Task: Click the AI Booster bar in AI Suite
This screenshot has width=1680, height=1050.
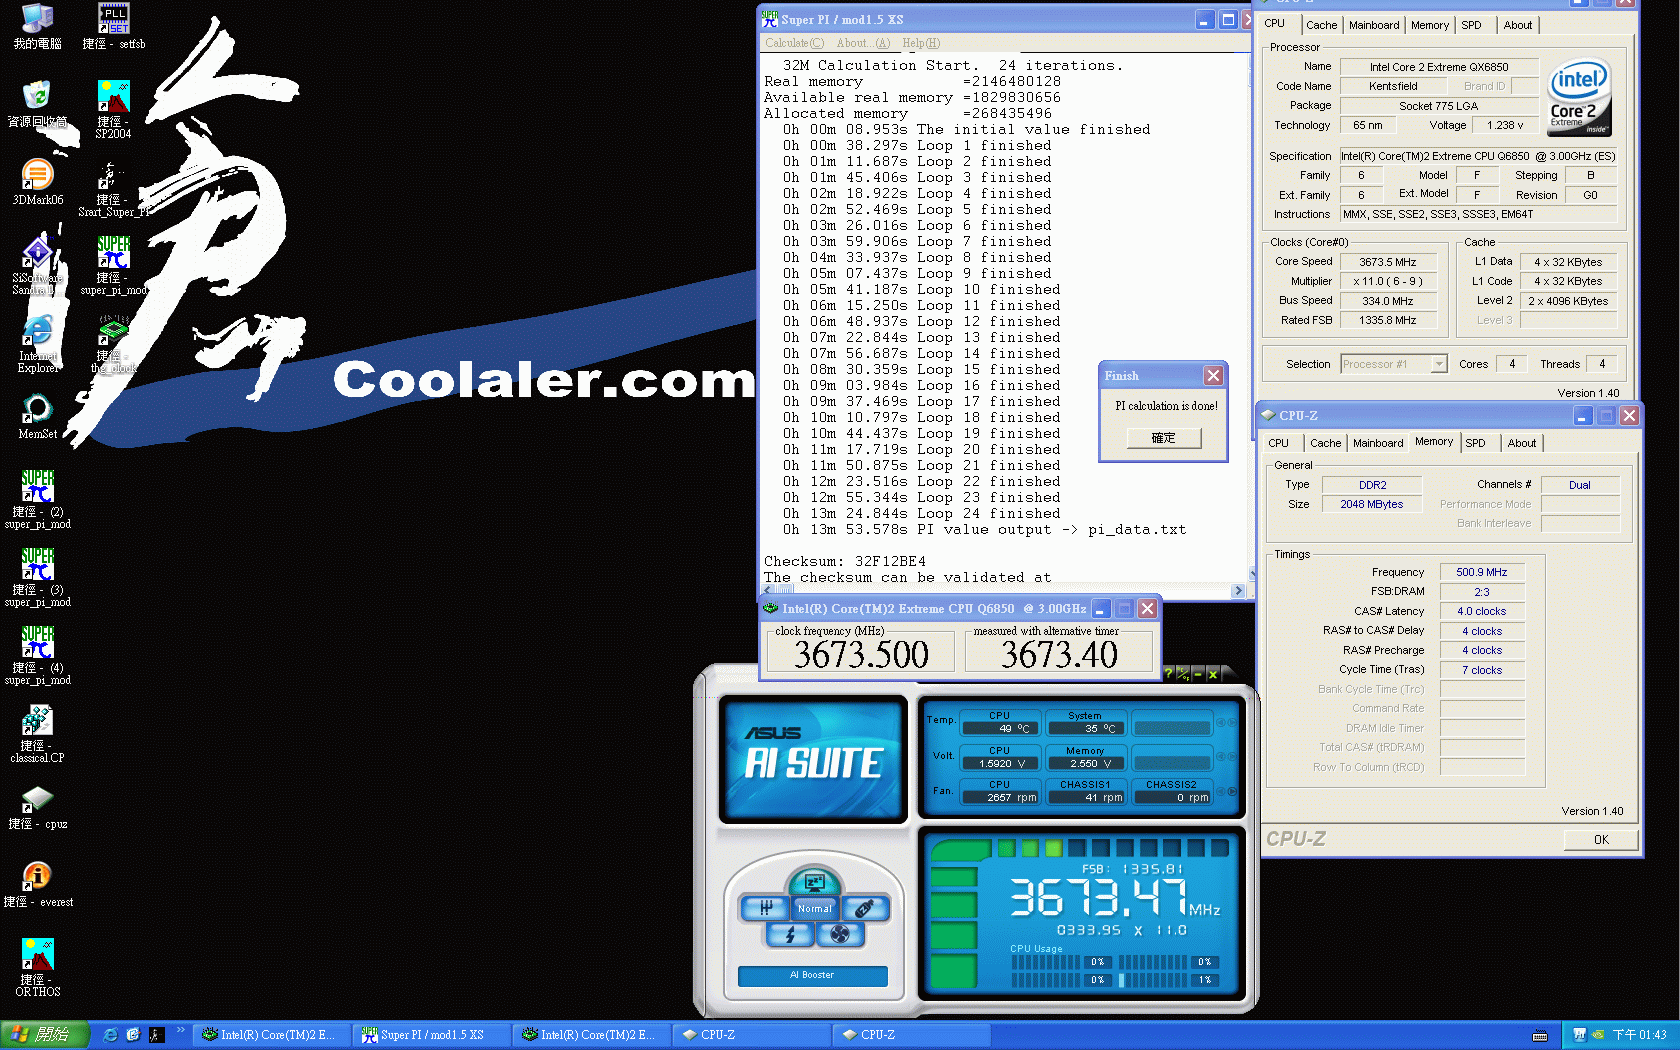Action: coord(812,975)
